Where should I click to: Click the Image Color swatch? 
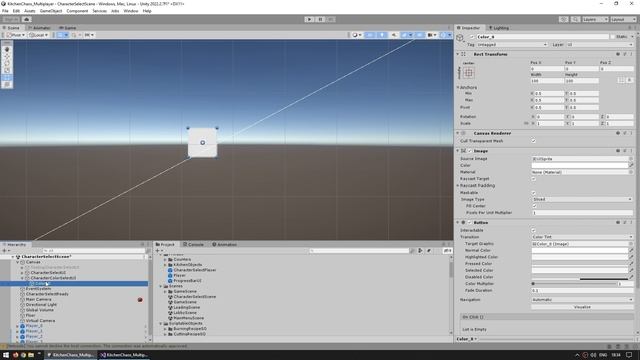pos(580,165)
